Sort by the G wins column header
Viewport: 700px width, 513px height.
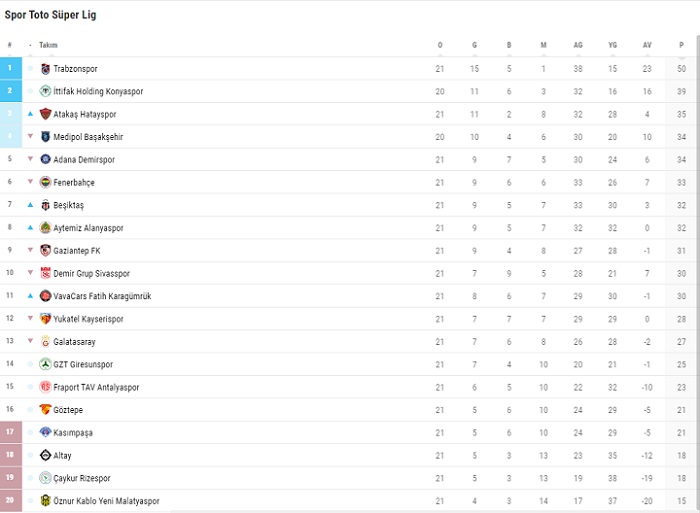[474, 45]
